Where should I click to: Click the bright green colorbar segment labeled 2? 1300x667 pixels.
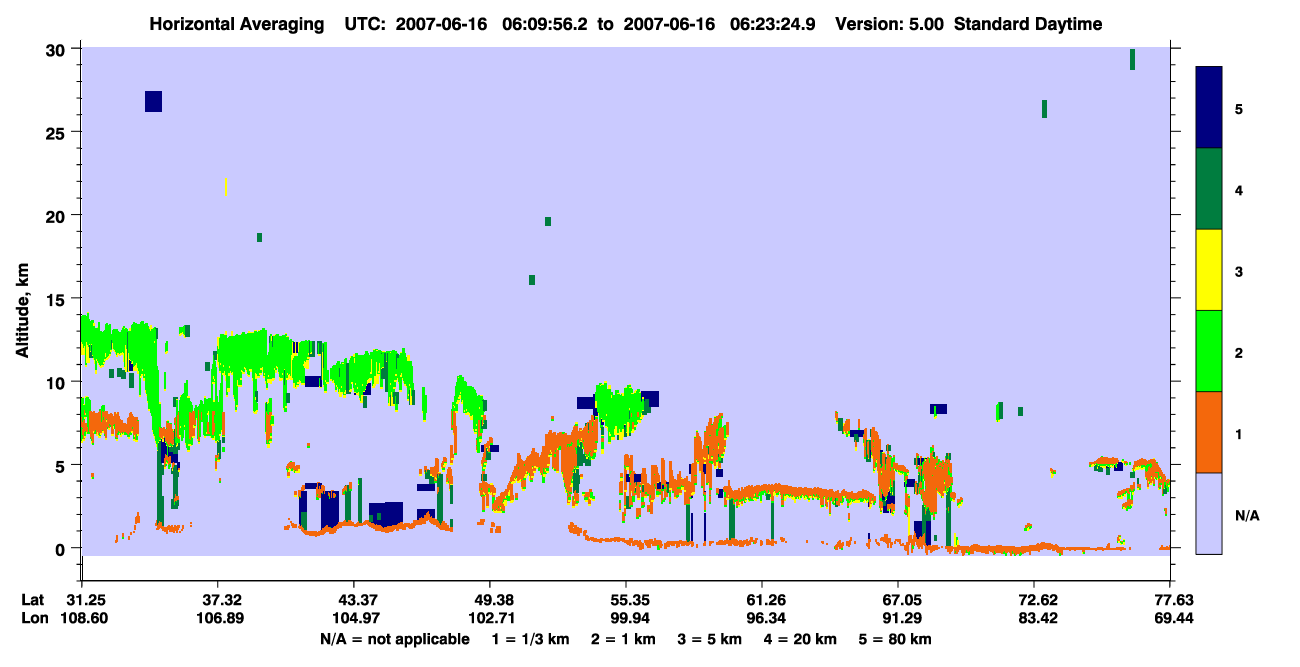tap(1209, 351)
